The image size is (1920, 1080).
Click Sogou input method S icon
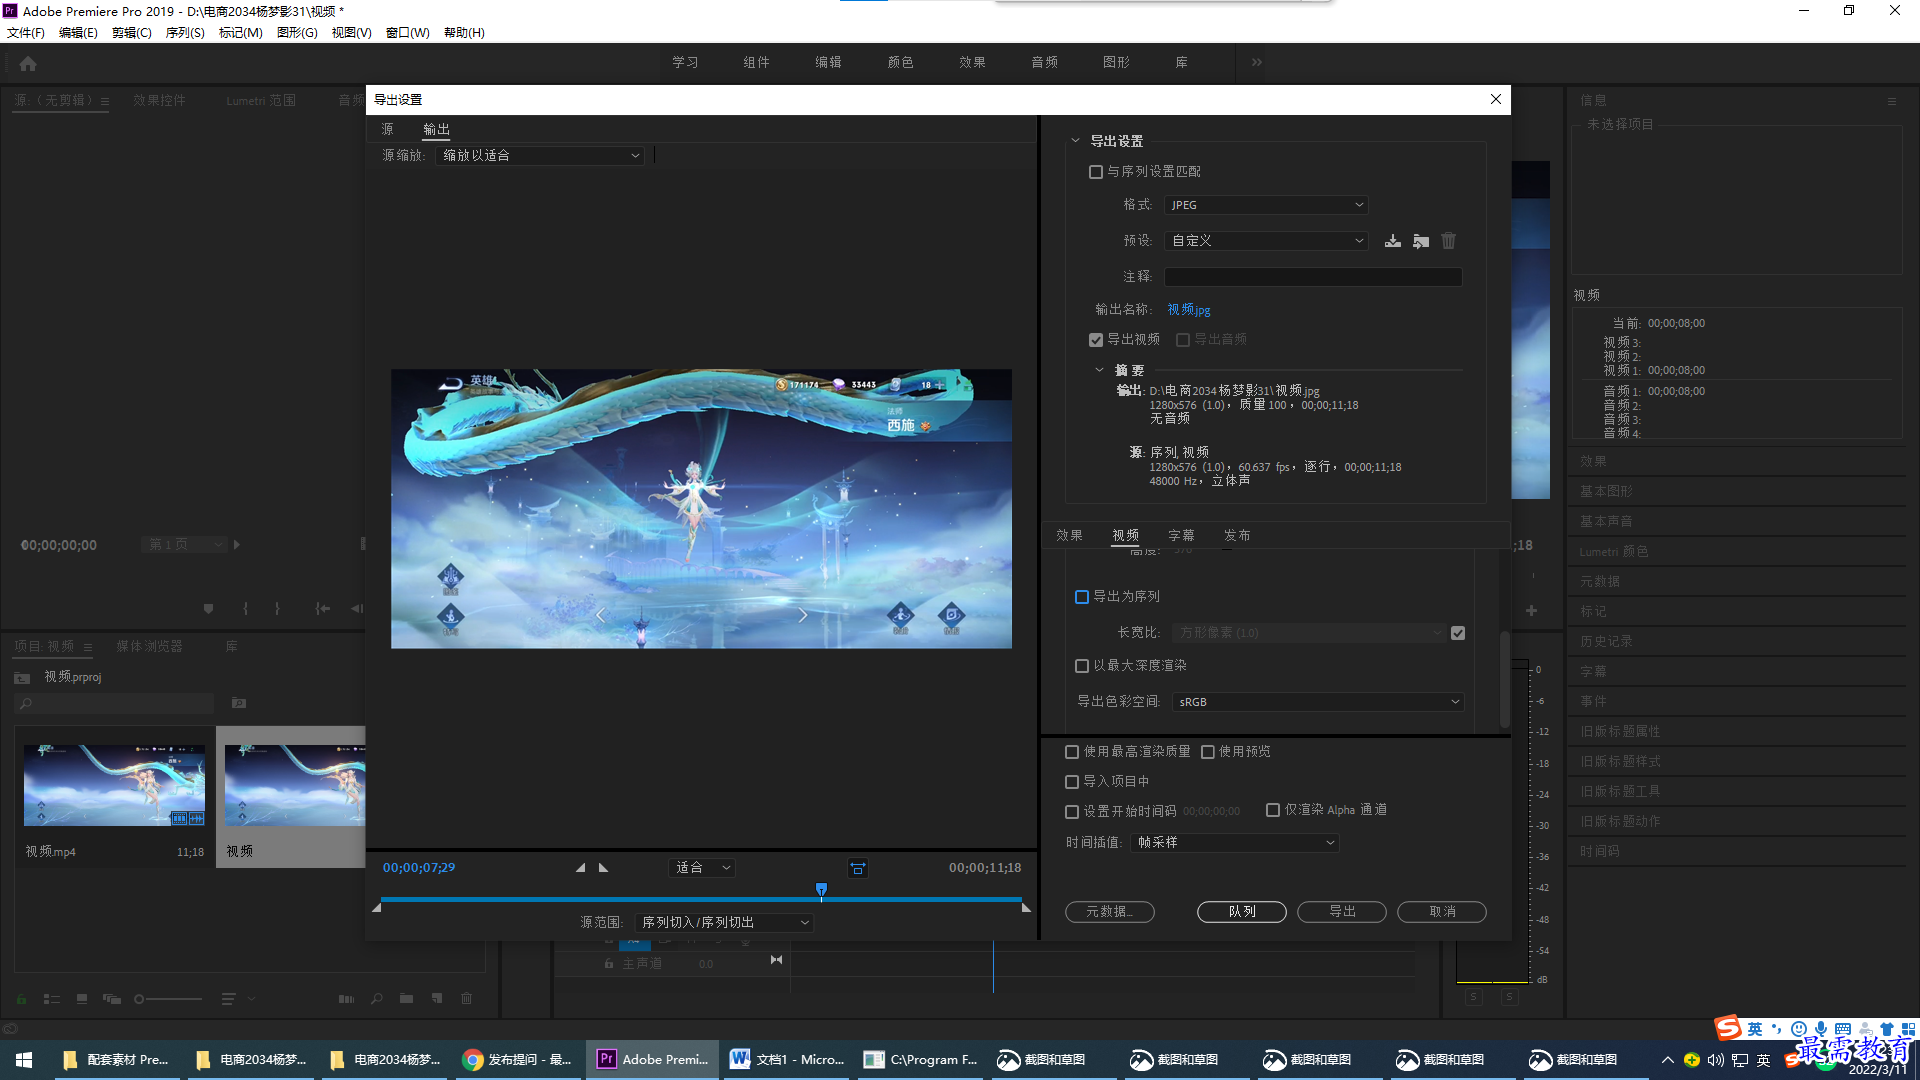coord(1727,1028)
